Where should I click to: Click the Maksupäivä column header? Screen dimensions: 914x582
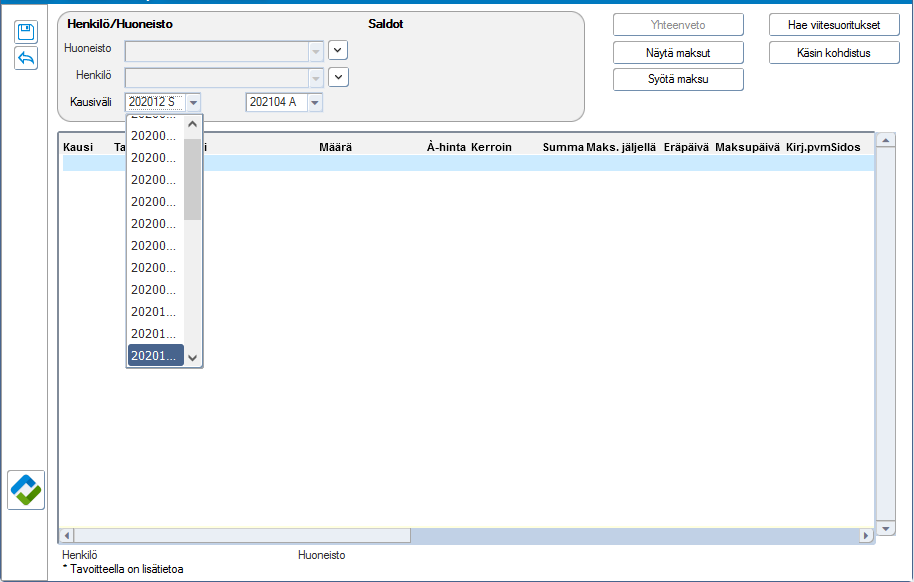tap(747, 147)
